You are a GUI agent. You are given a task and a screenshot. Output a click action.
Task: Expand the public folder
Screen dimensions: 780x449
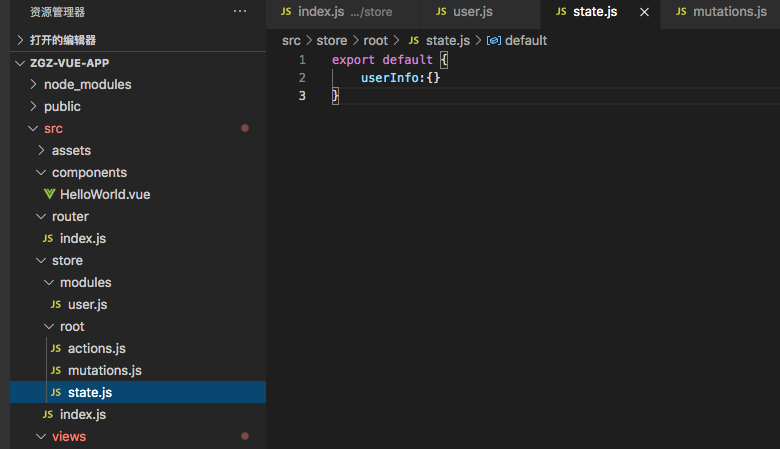[34, 106]
